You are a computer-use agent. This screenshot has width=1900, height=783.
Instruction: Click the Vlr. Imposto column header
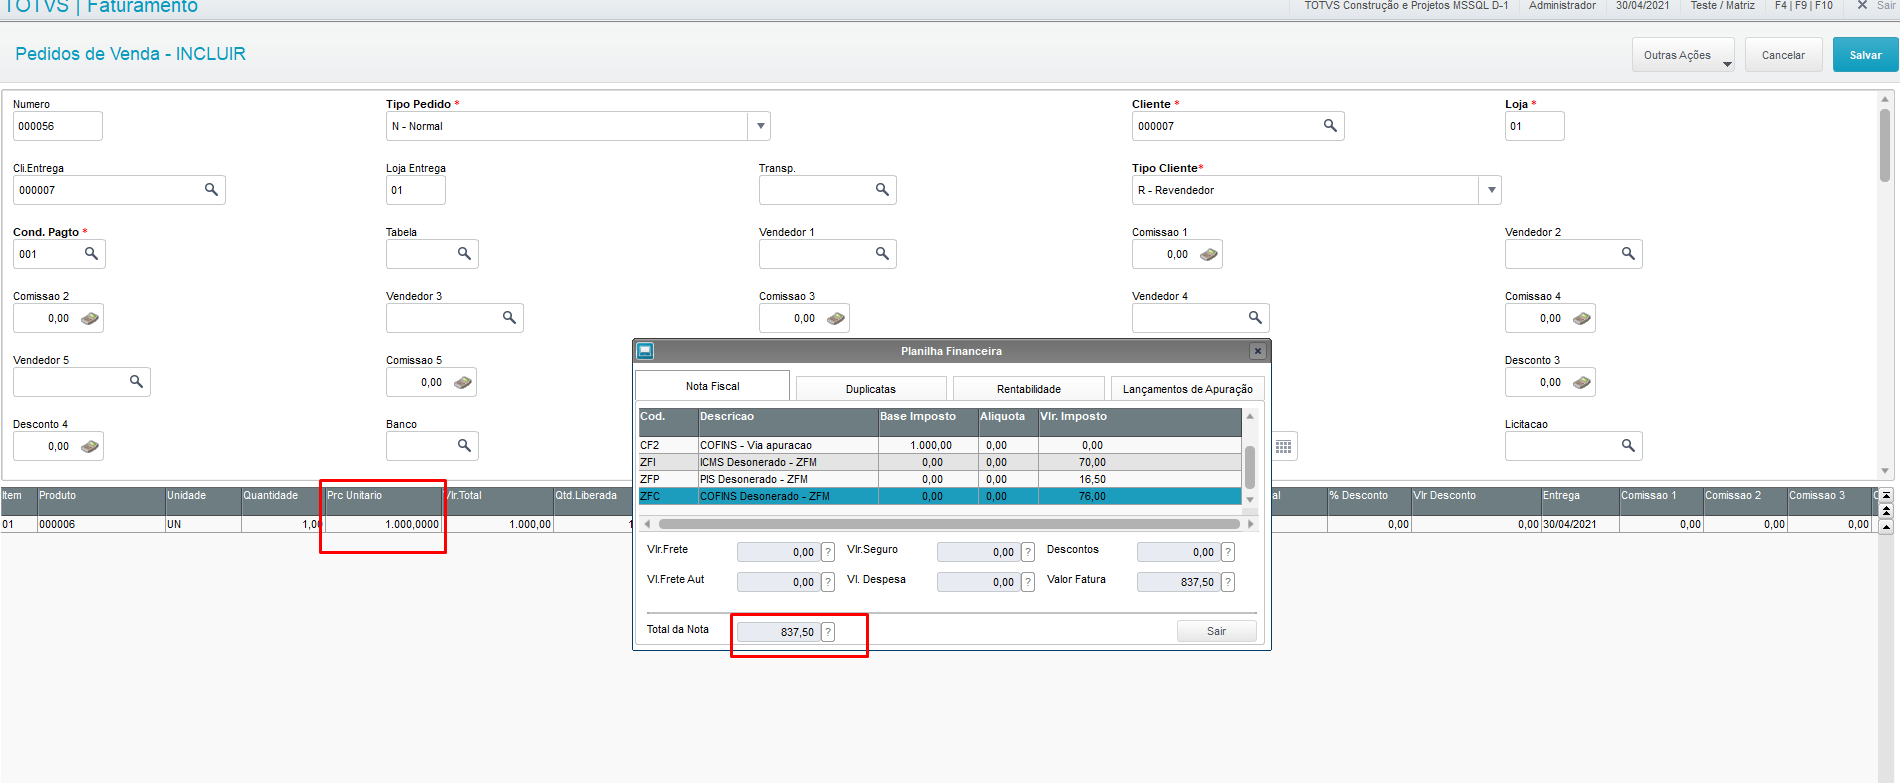1140,421
